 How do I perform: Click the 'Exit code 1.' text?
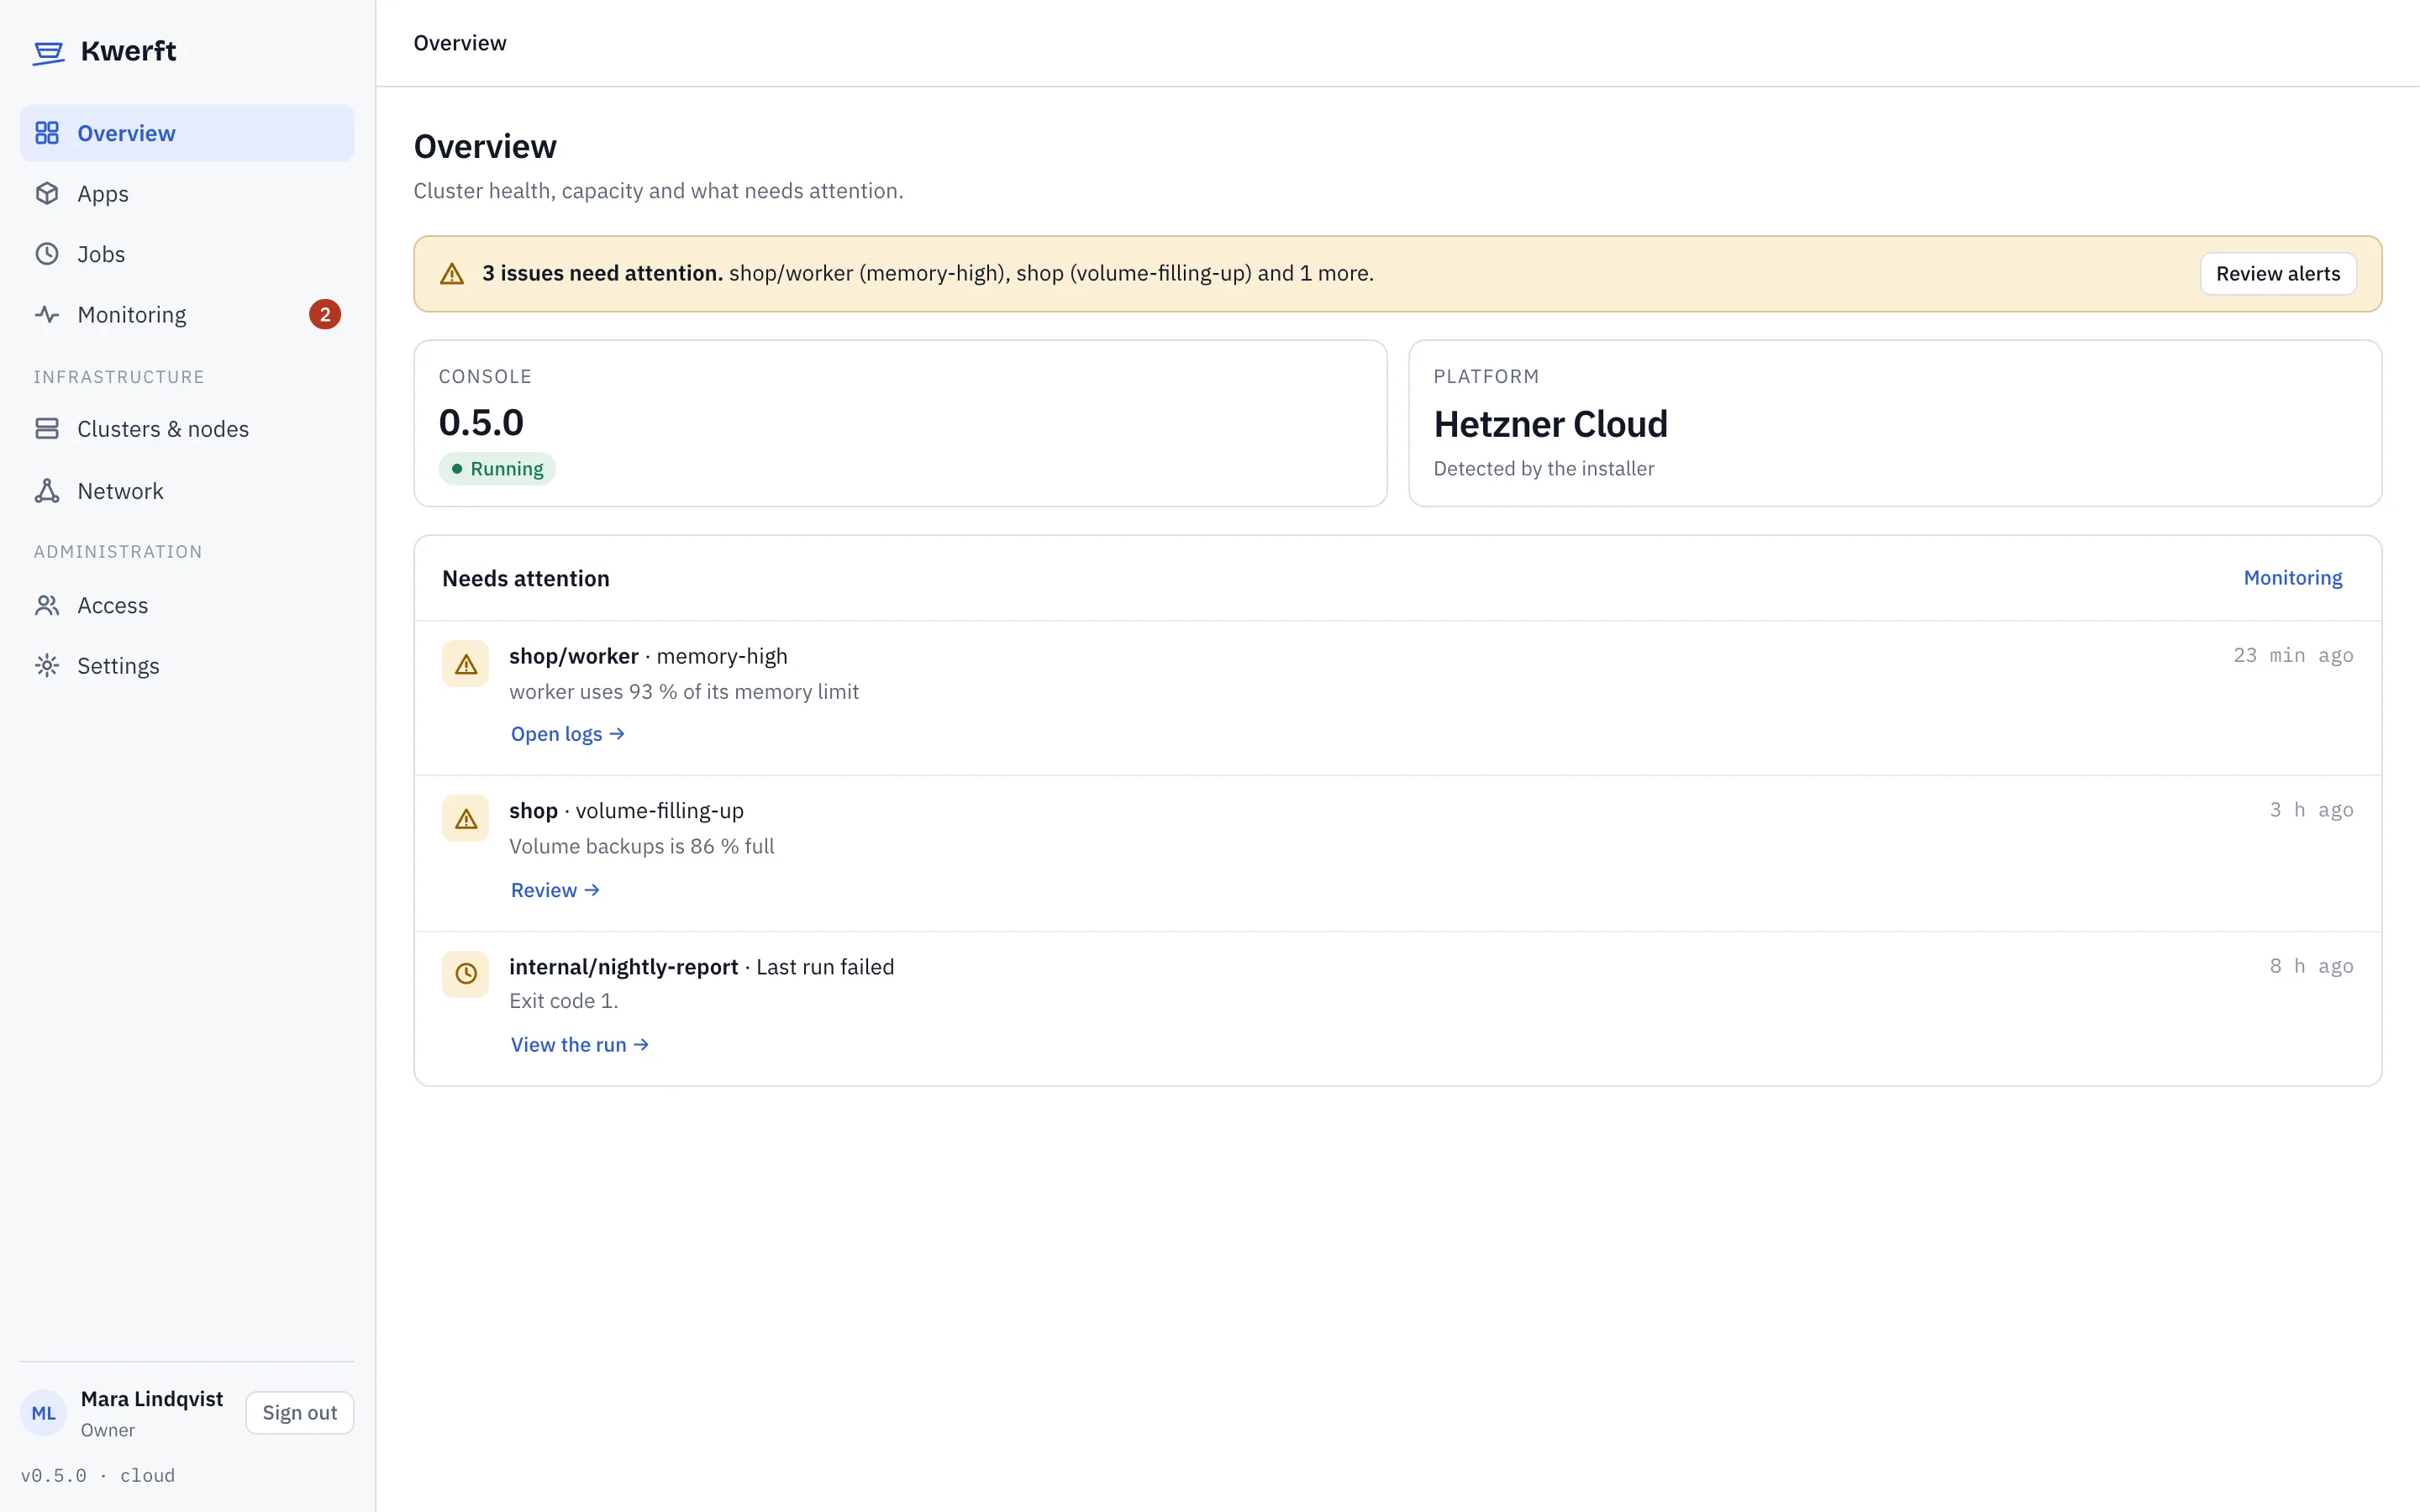(564, 1001)
